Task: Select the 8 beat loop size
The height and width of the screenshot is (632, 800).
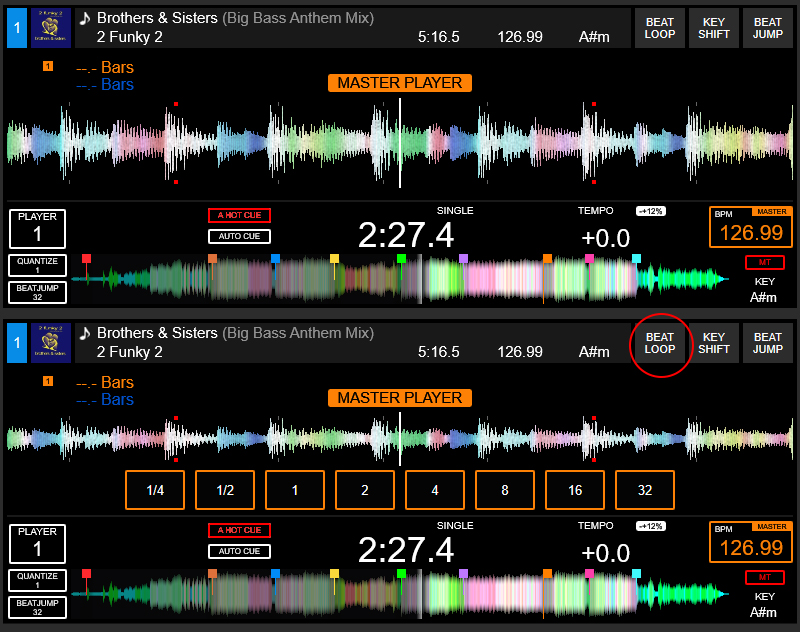Action: pos(505,490)
